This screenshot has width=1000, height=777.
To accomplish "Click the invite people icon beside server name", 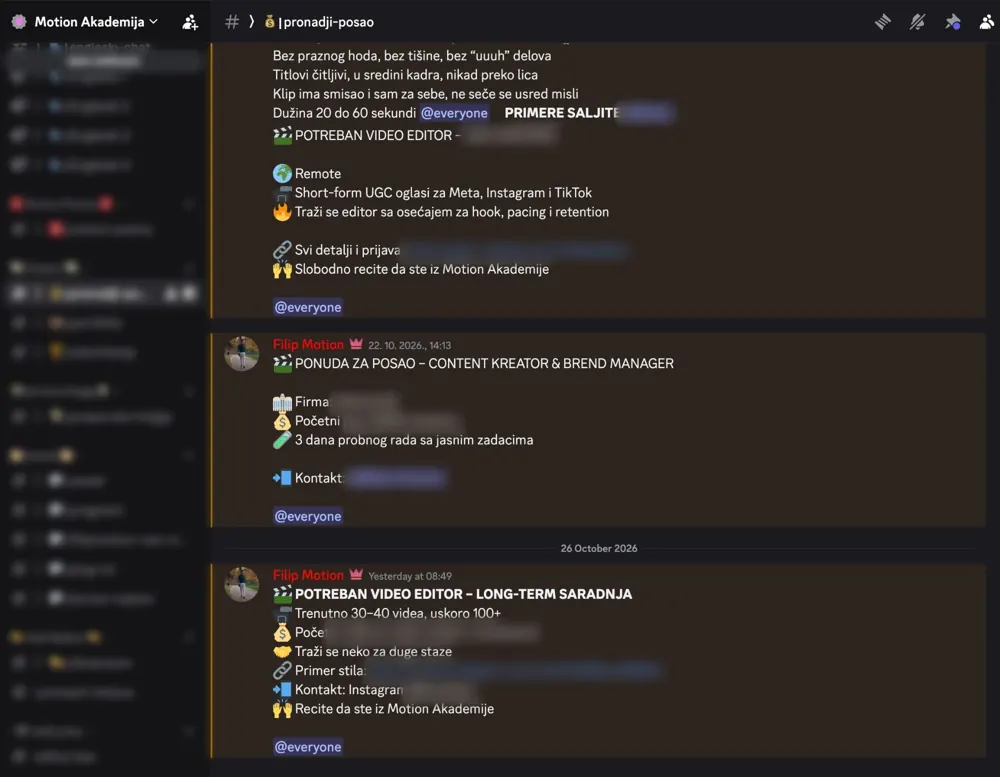I will point(190,22).
